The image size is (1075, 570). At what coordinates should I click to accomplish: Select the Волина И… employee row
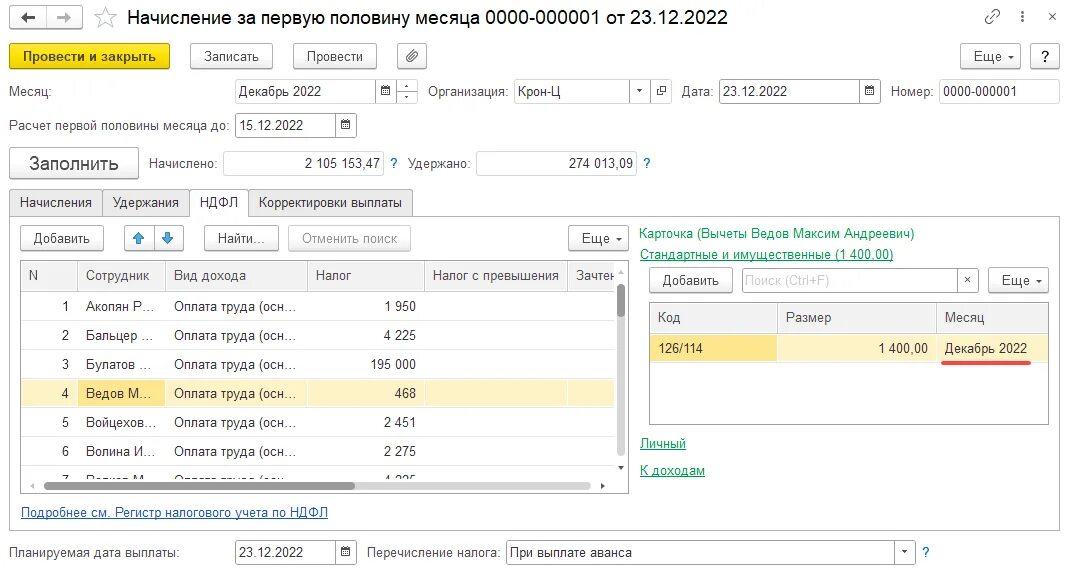(x=317, y=451)
